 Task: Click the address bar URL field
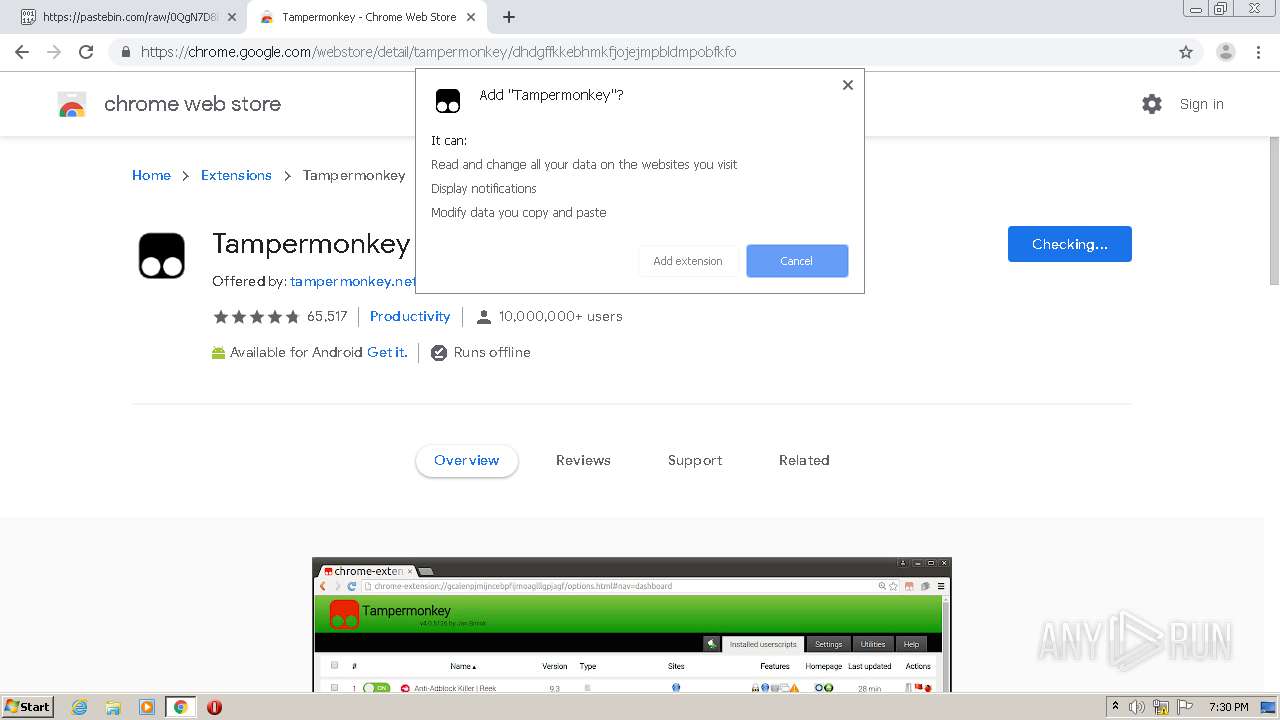click(640, 52)
